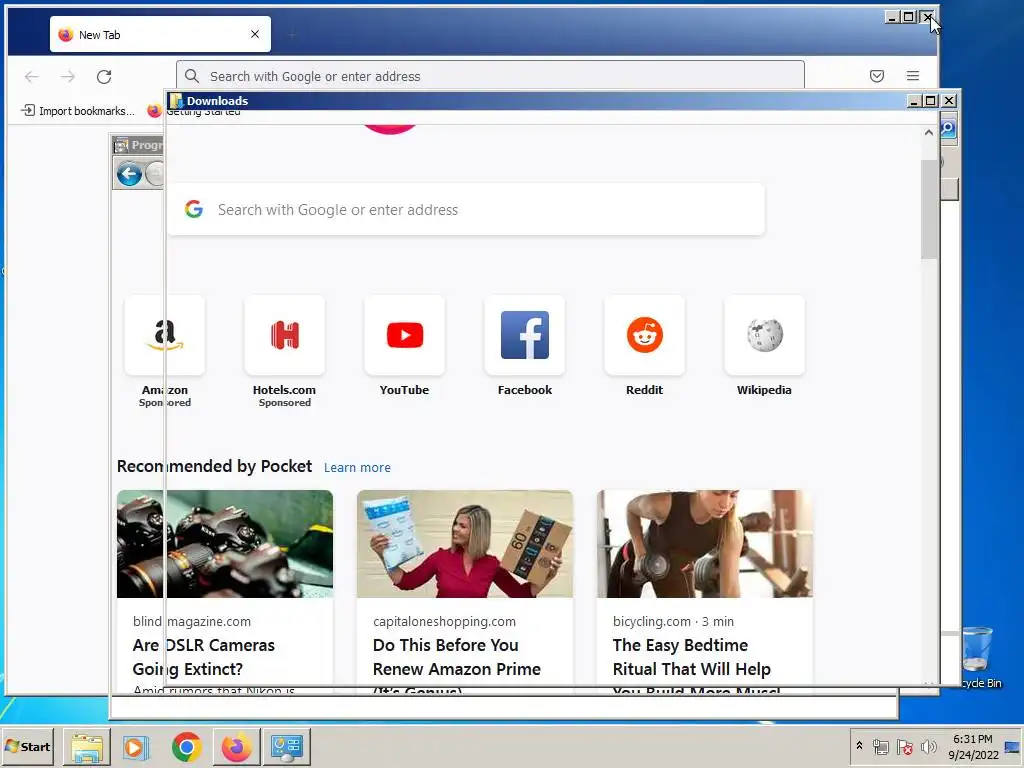Maximize the Downloads window

tap(931, 101)
